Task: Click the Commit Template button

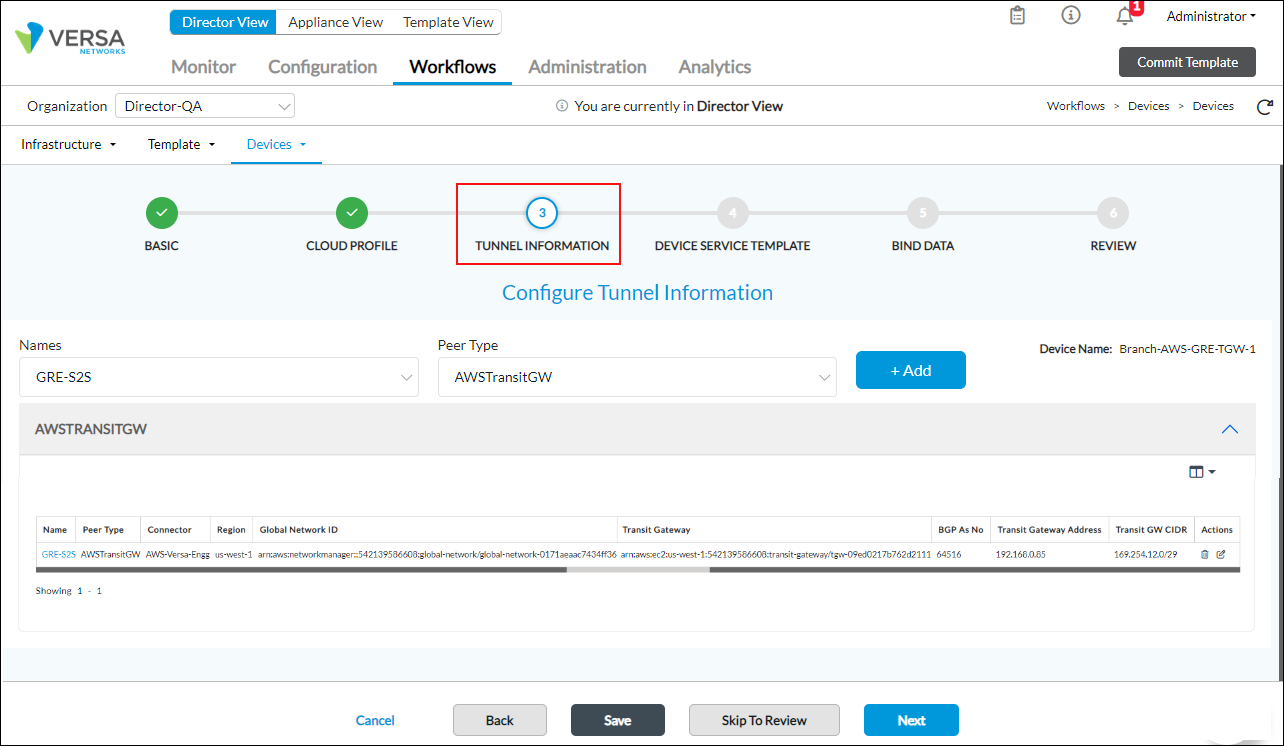Action: 1187,62
